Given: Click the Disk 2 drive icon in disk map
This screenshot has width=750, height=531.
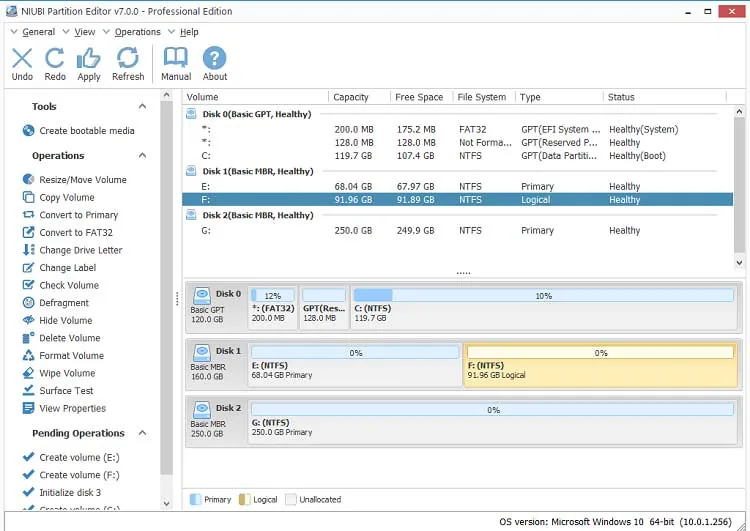Looking at the screenshot, I should click(x=202, y=409).
